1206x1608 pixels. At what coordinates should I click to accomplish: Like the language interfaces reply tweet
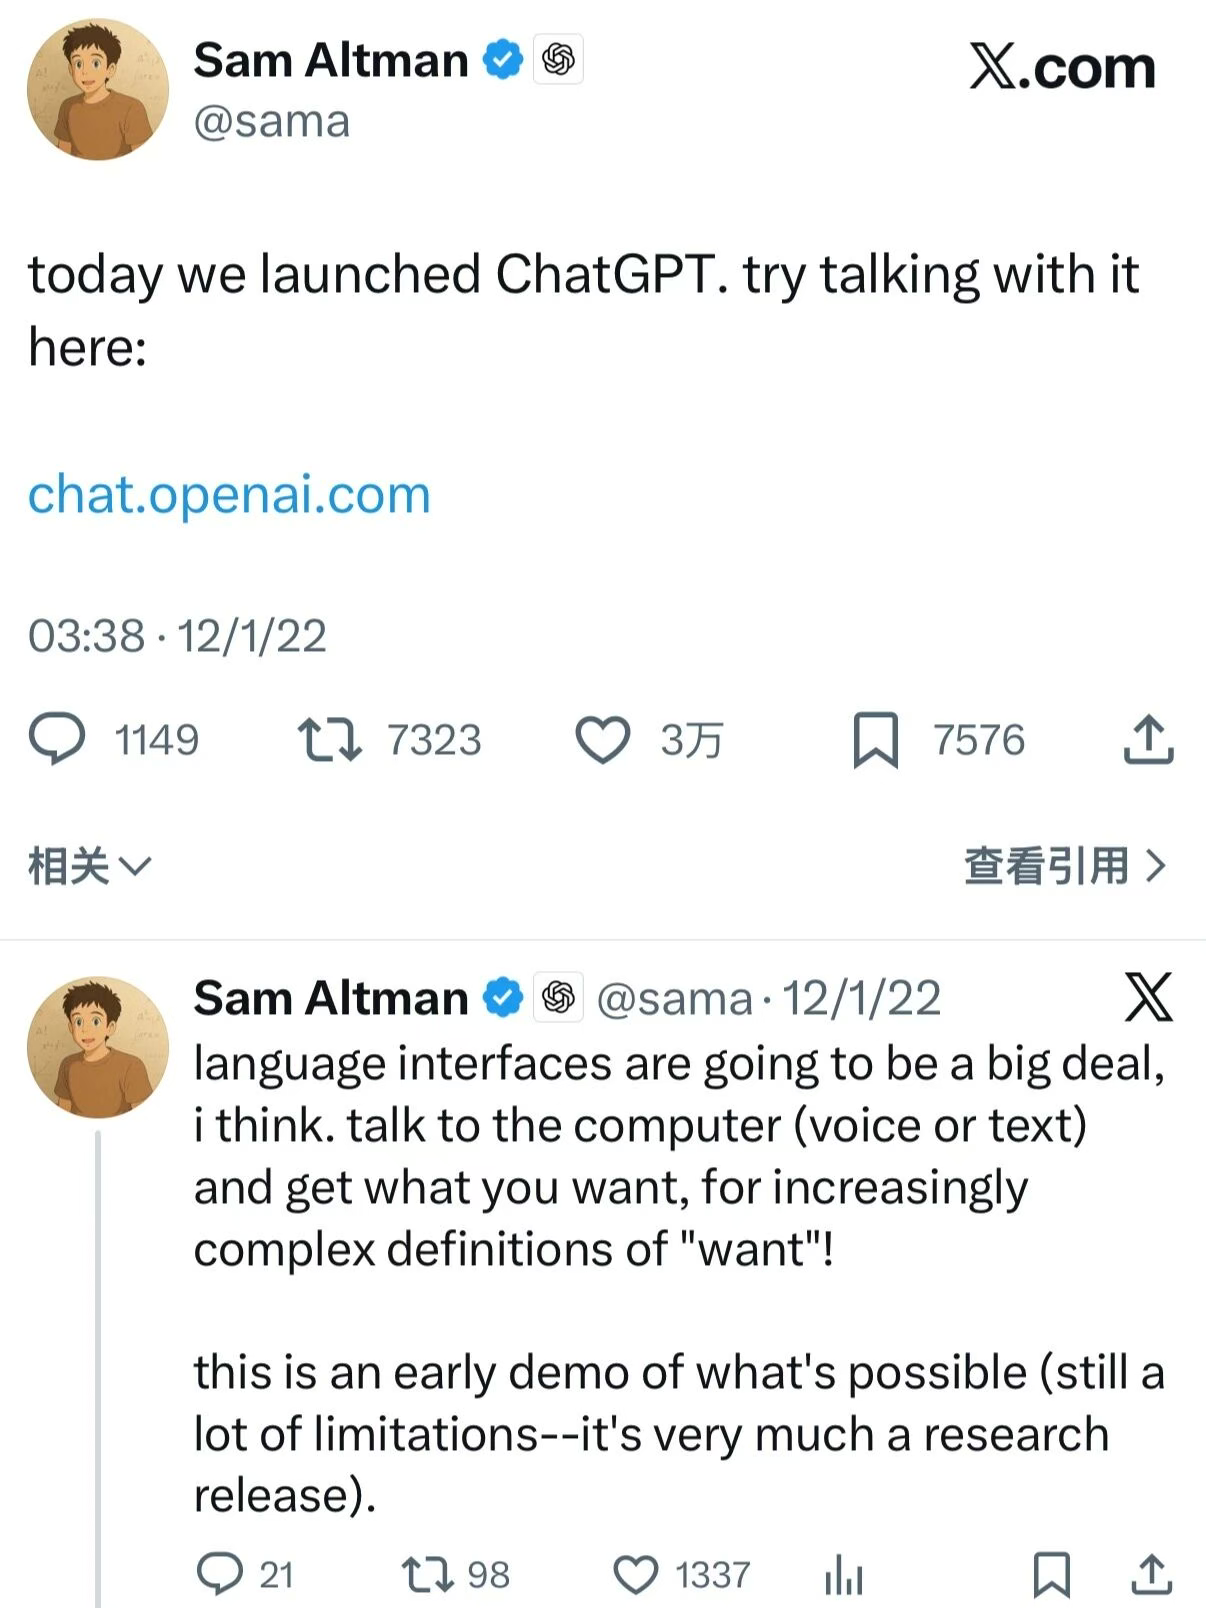coord(635,1574)
